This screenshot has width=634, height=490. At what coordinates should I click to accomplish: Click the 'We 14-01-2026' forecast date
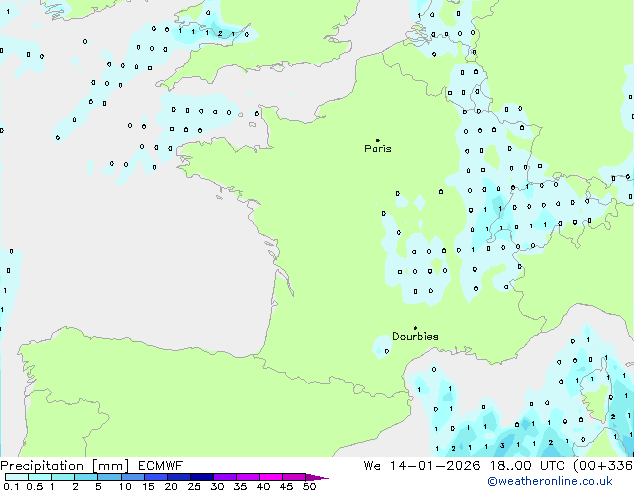[422, 466]
